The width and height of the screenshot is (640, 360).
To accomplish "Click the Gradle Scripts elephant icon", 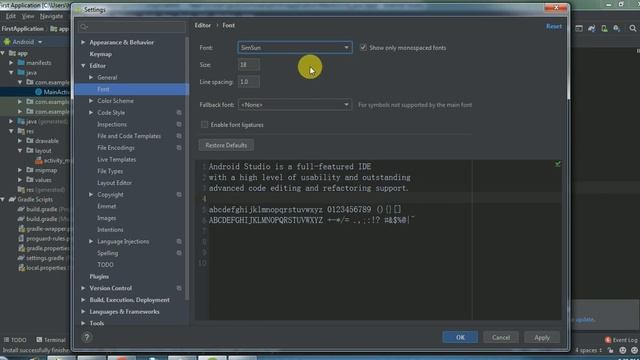I will pos(12,199).
